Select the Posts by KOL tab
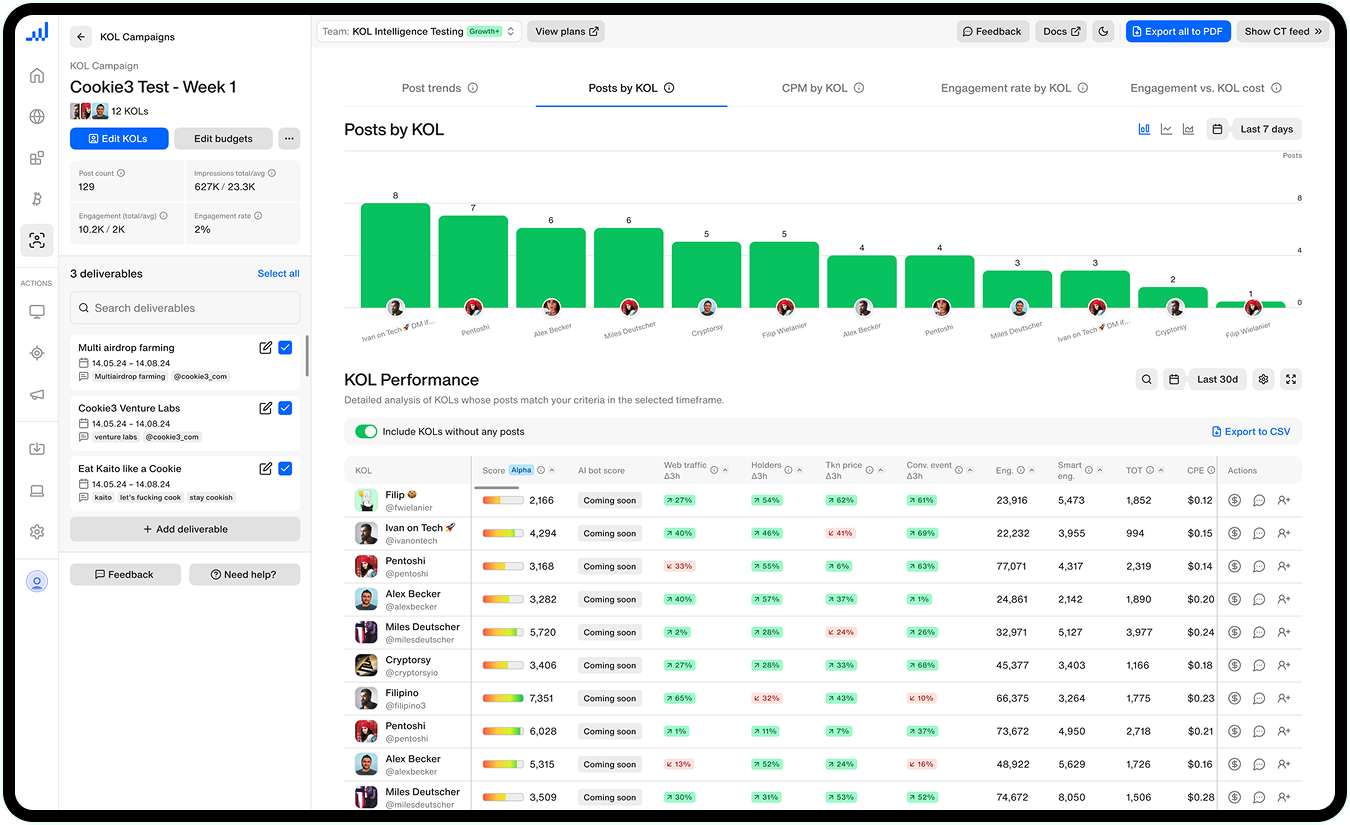This screenshot has height=825, width=1350. (x=631, y=88)
